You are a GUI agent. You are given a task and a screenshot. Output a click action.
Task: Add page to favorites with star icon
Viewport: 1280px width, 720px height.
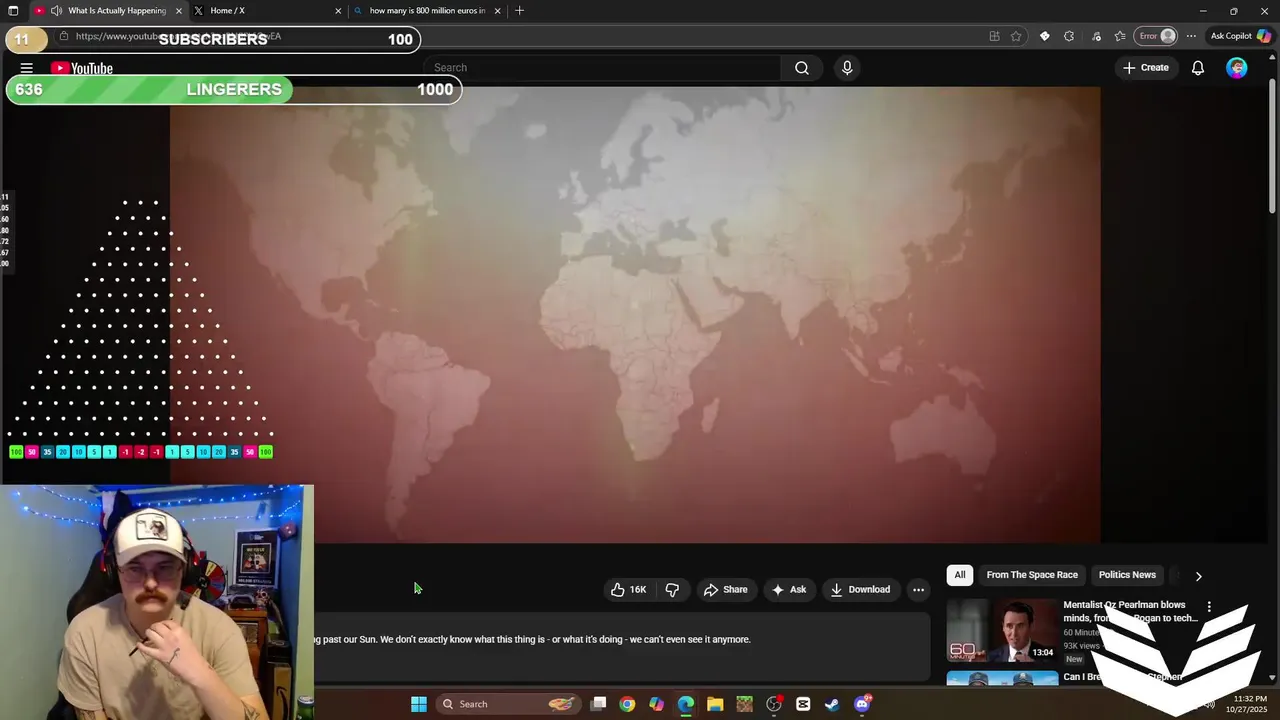(1016, 36)
